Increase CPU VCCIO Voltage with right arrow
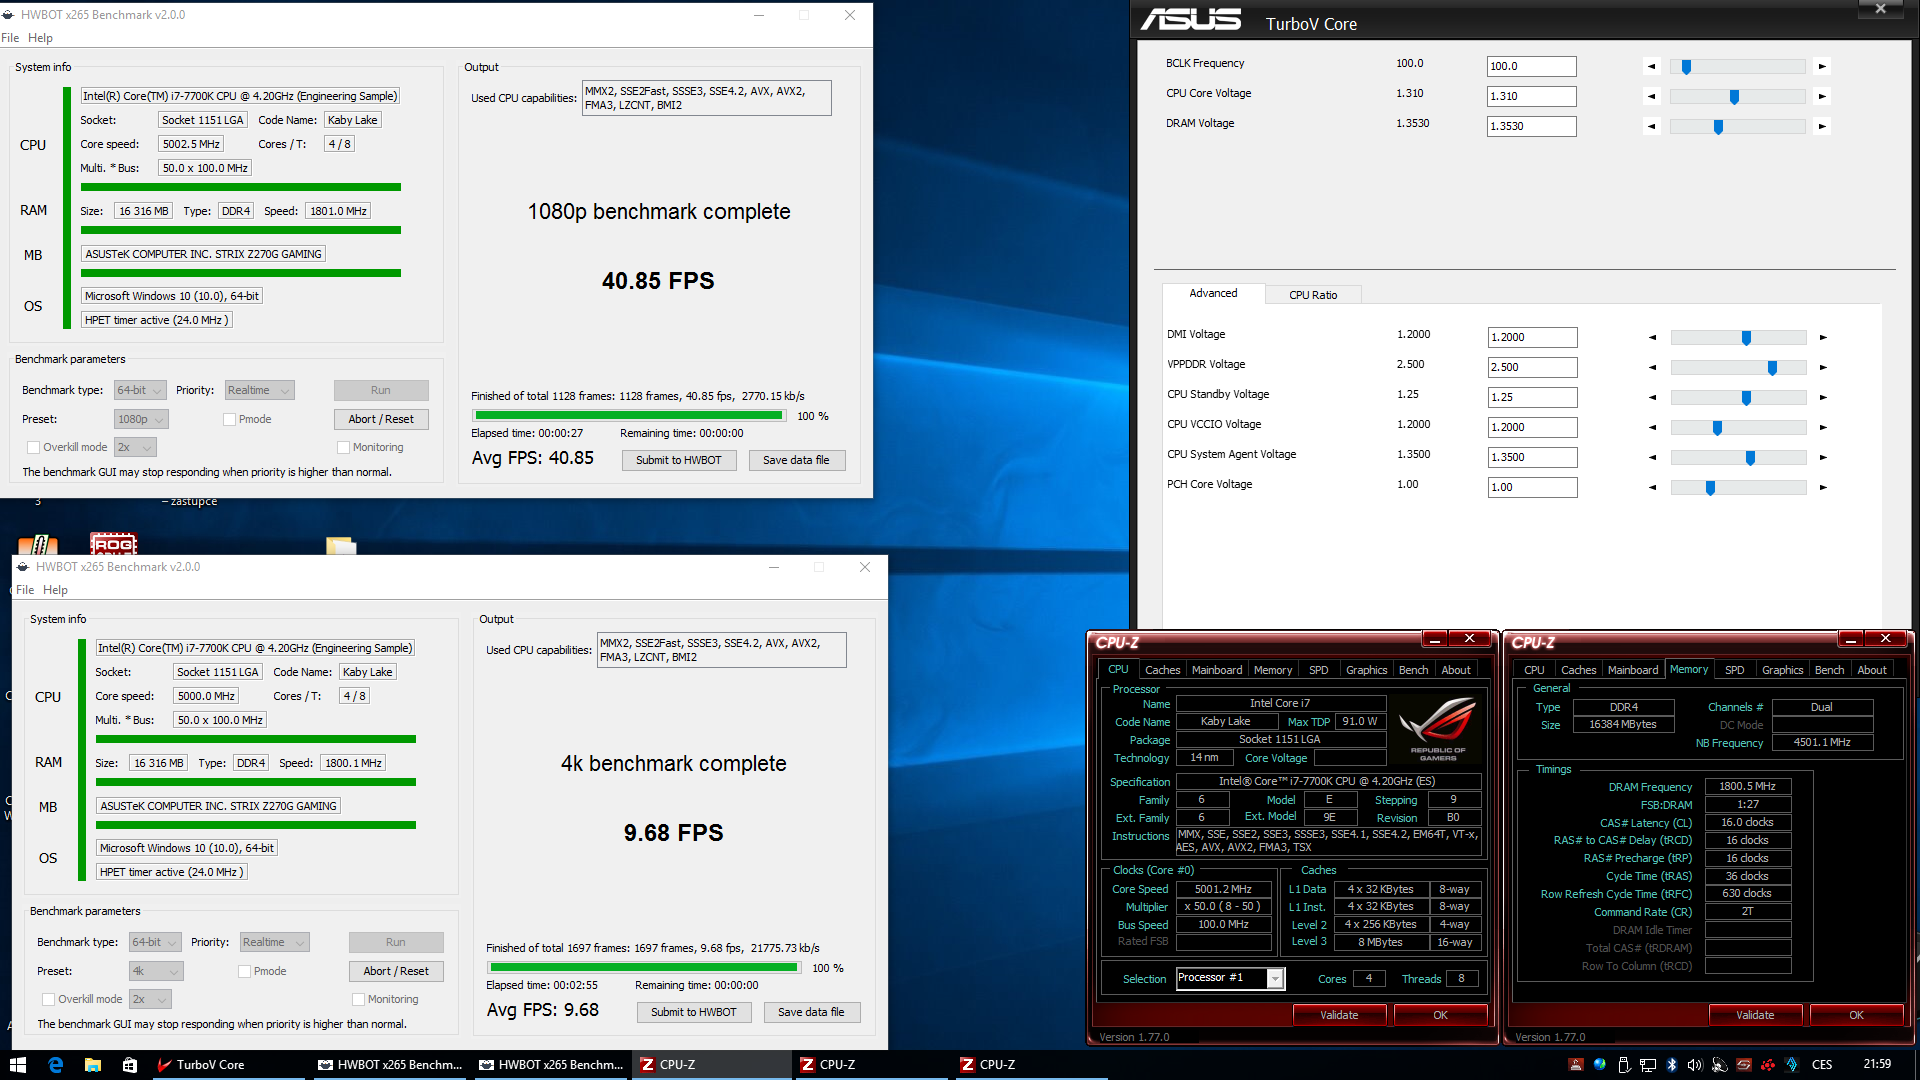Image resolution: width=1920 pixels, height=1080 pixels. point(1823,428)
